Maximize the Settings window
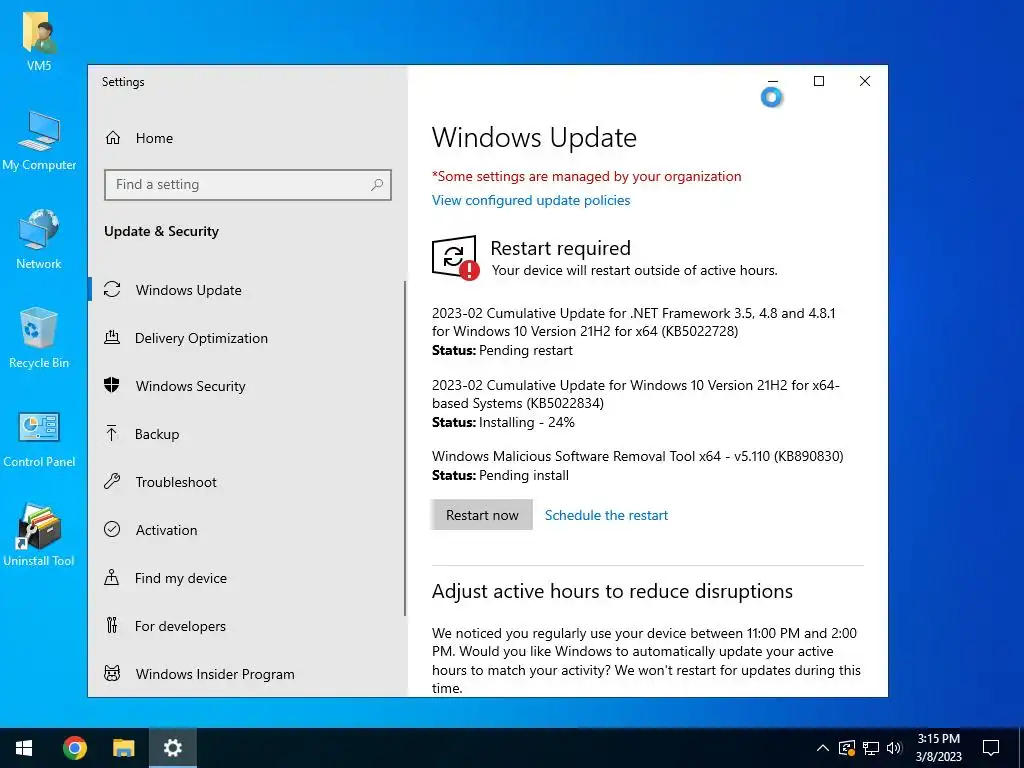Screen dimensions: 1024x768 coord(819,81)
